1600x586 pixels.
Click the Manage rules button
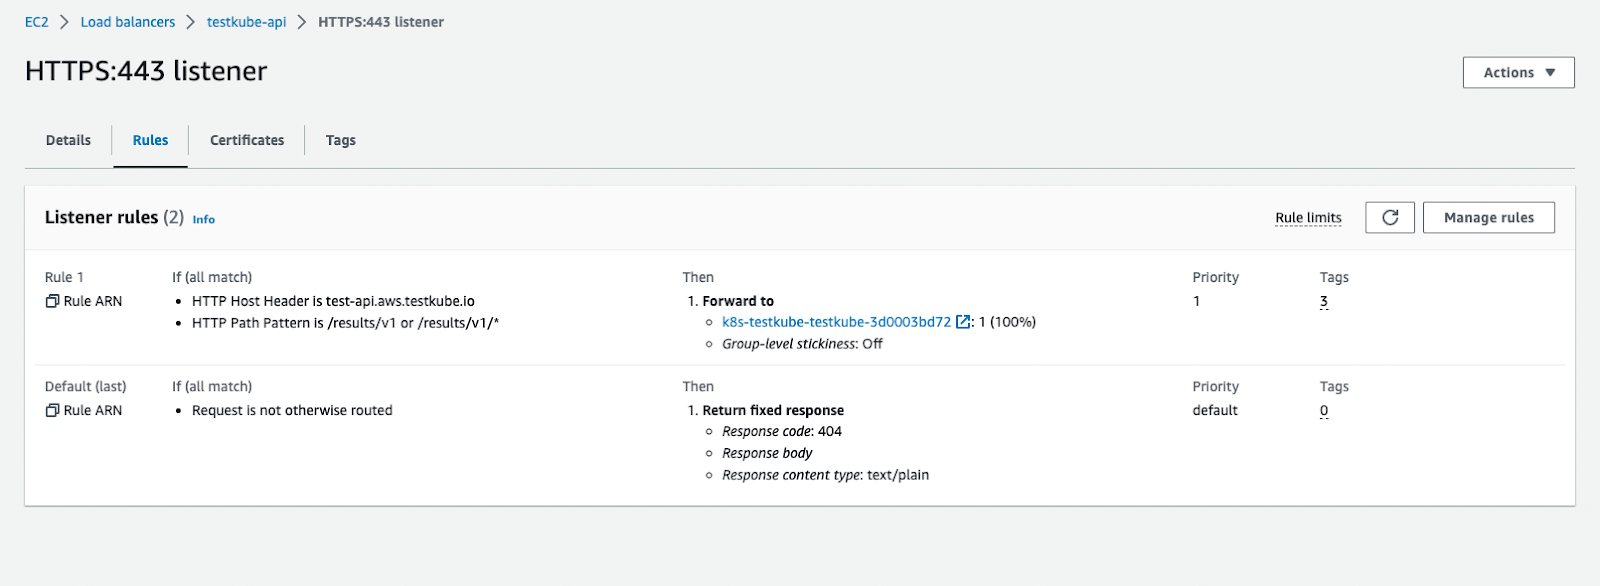point(1488,217)
